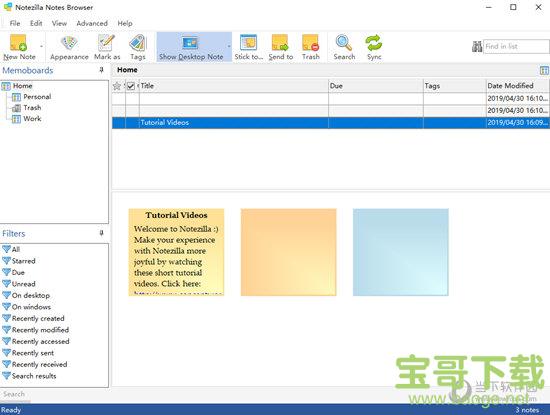Open the File menu
This screenshot has width=550, height=415.
pyautogui.click(x=15, y=24)
